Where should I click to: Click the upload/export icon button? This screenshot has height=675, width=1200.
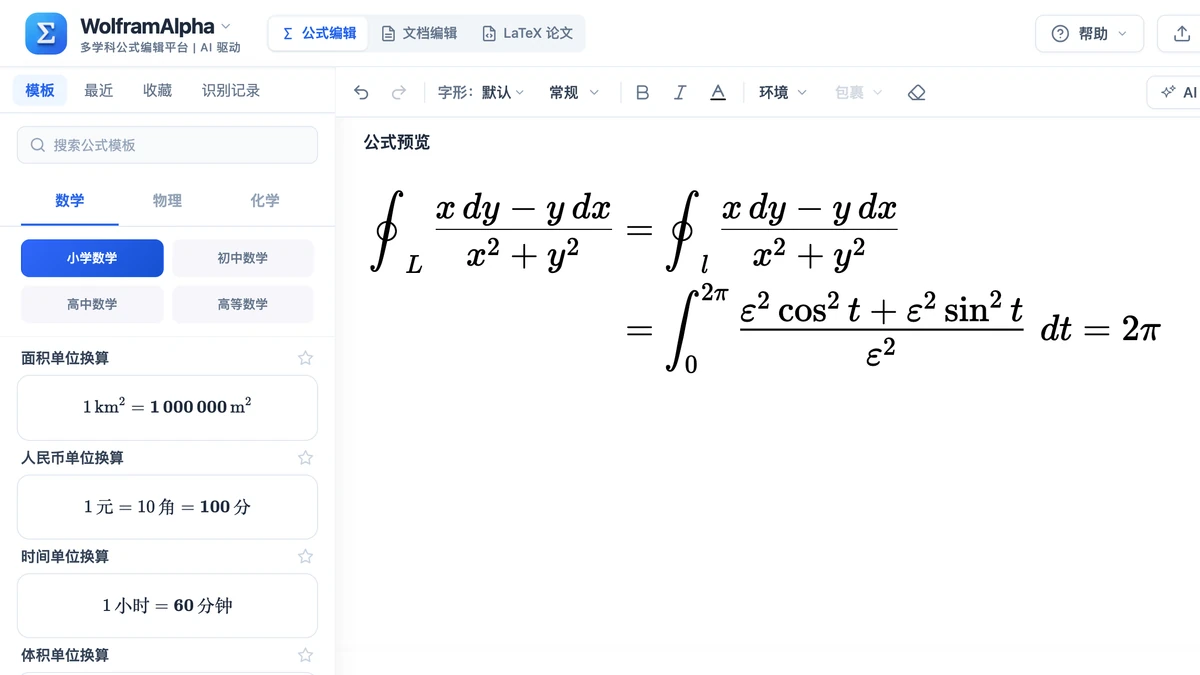[1180, 34]
